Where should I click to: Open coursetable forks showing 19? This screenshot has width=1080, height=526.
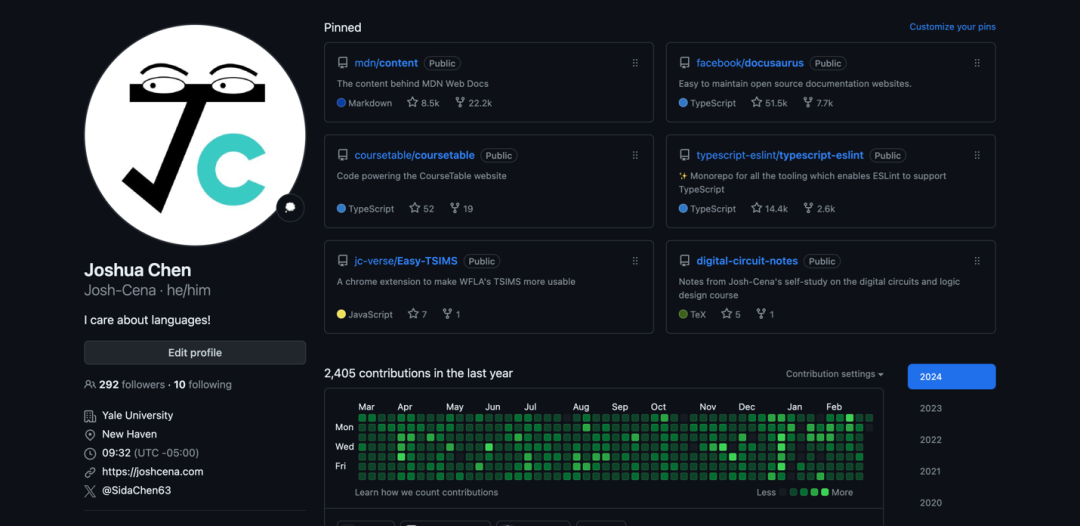[x=461, y=208]
